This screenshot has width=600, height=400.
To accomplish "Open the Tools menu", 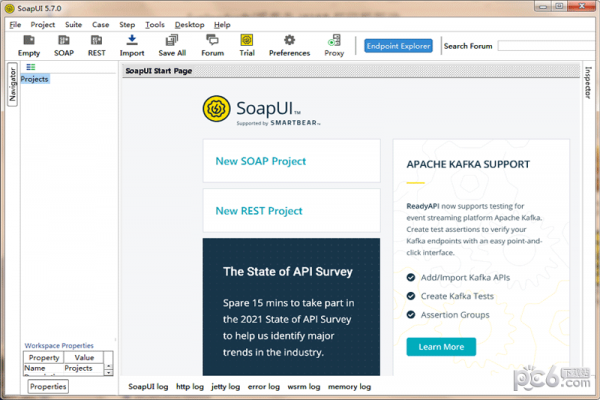I will 155,24.
